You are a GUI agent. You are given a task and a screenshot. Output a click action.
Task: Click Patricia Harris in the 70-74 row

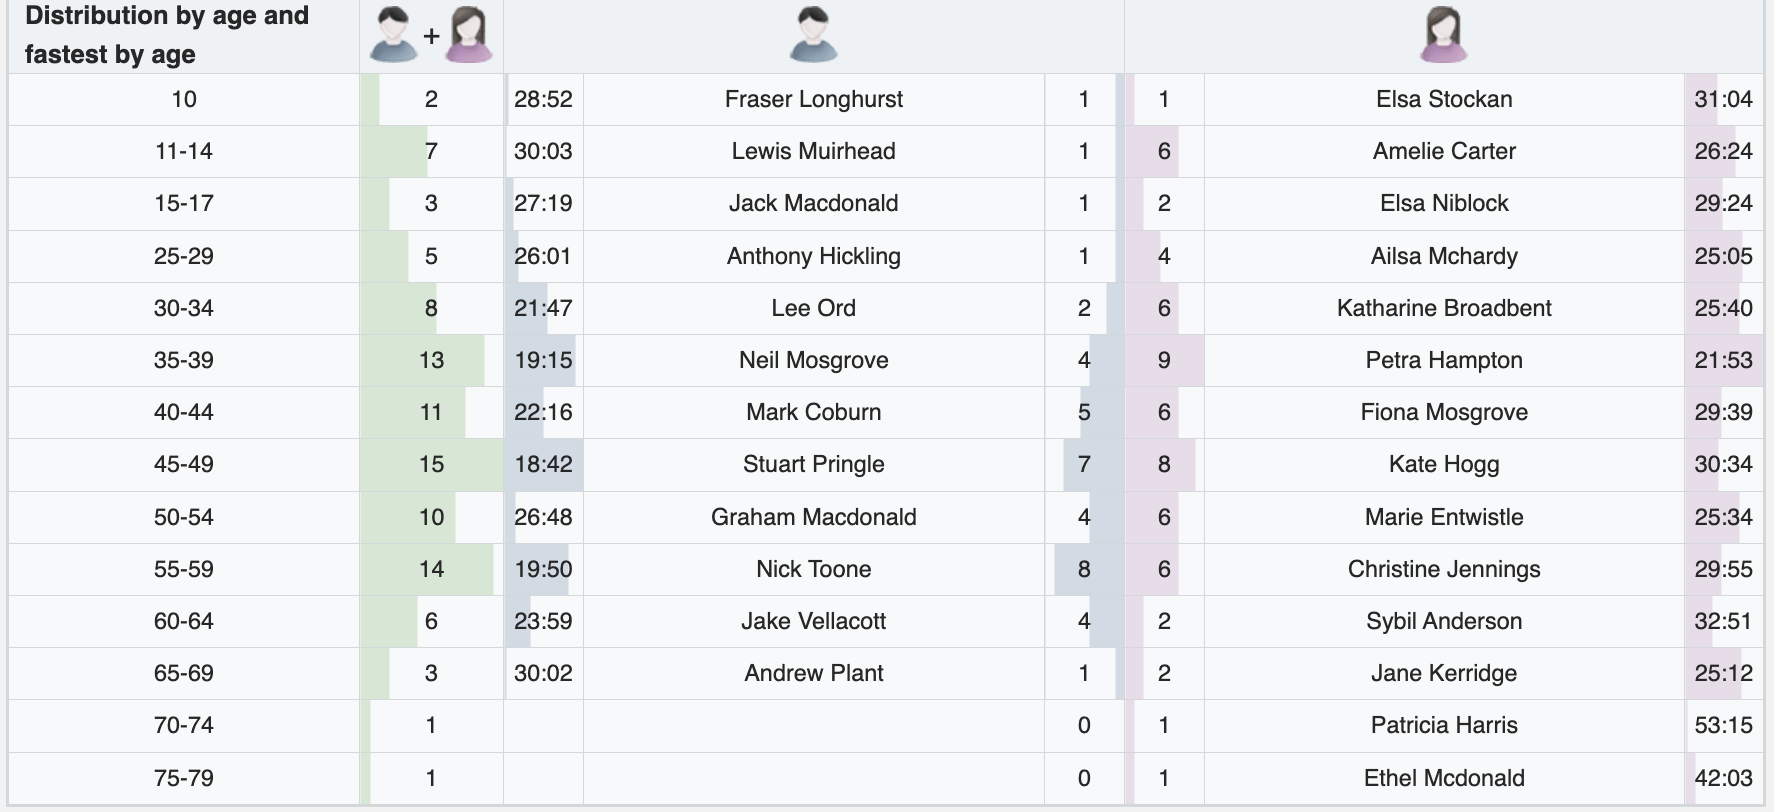click(x=1443, y=725)
